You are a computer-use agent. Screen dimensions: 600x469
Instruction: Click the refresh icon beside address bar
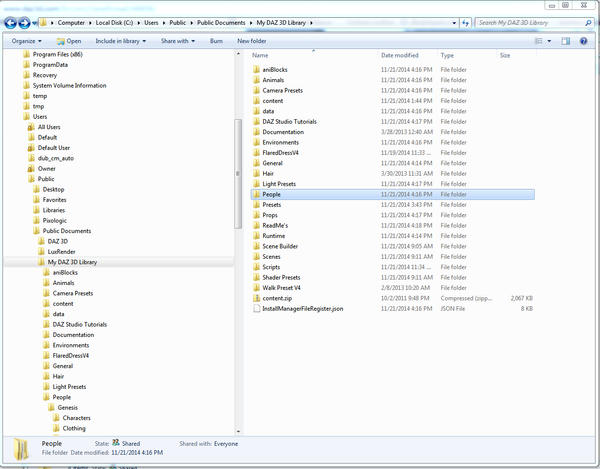tap(465, 23)
